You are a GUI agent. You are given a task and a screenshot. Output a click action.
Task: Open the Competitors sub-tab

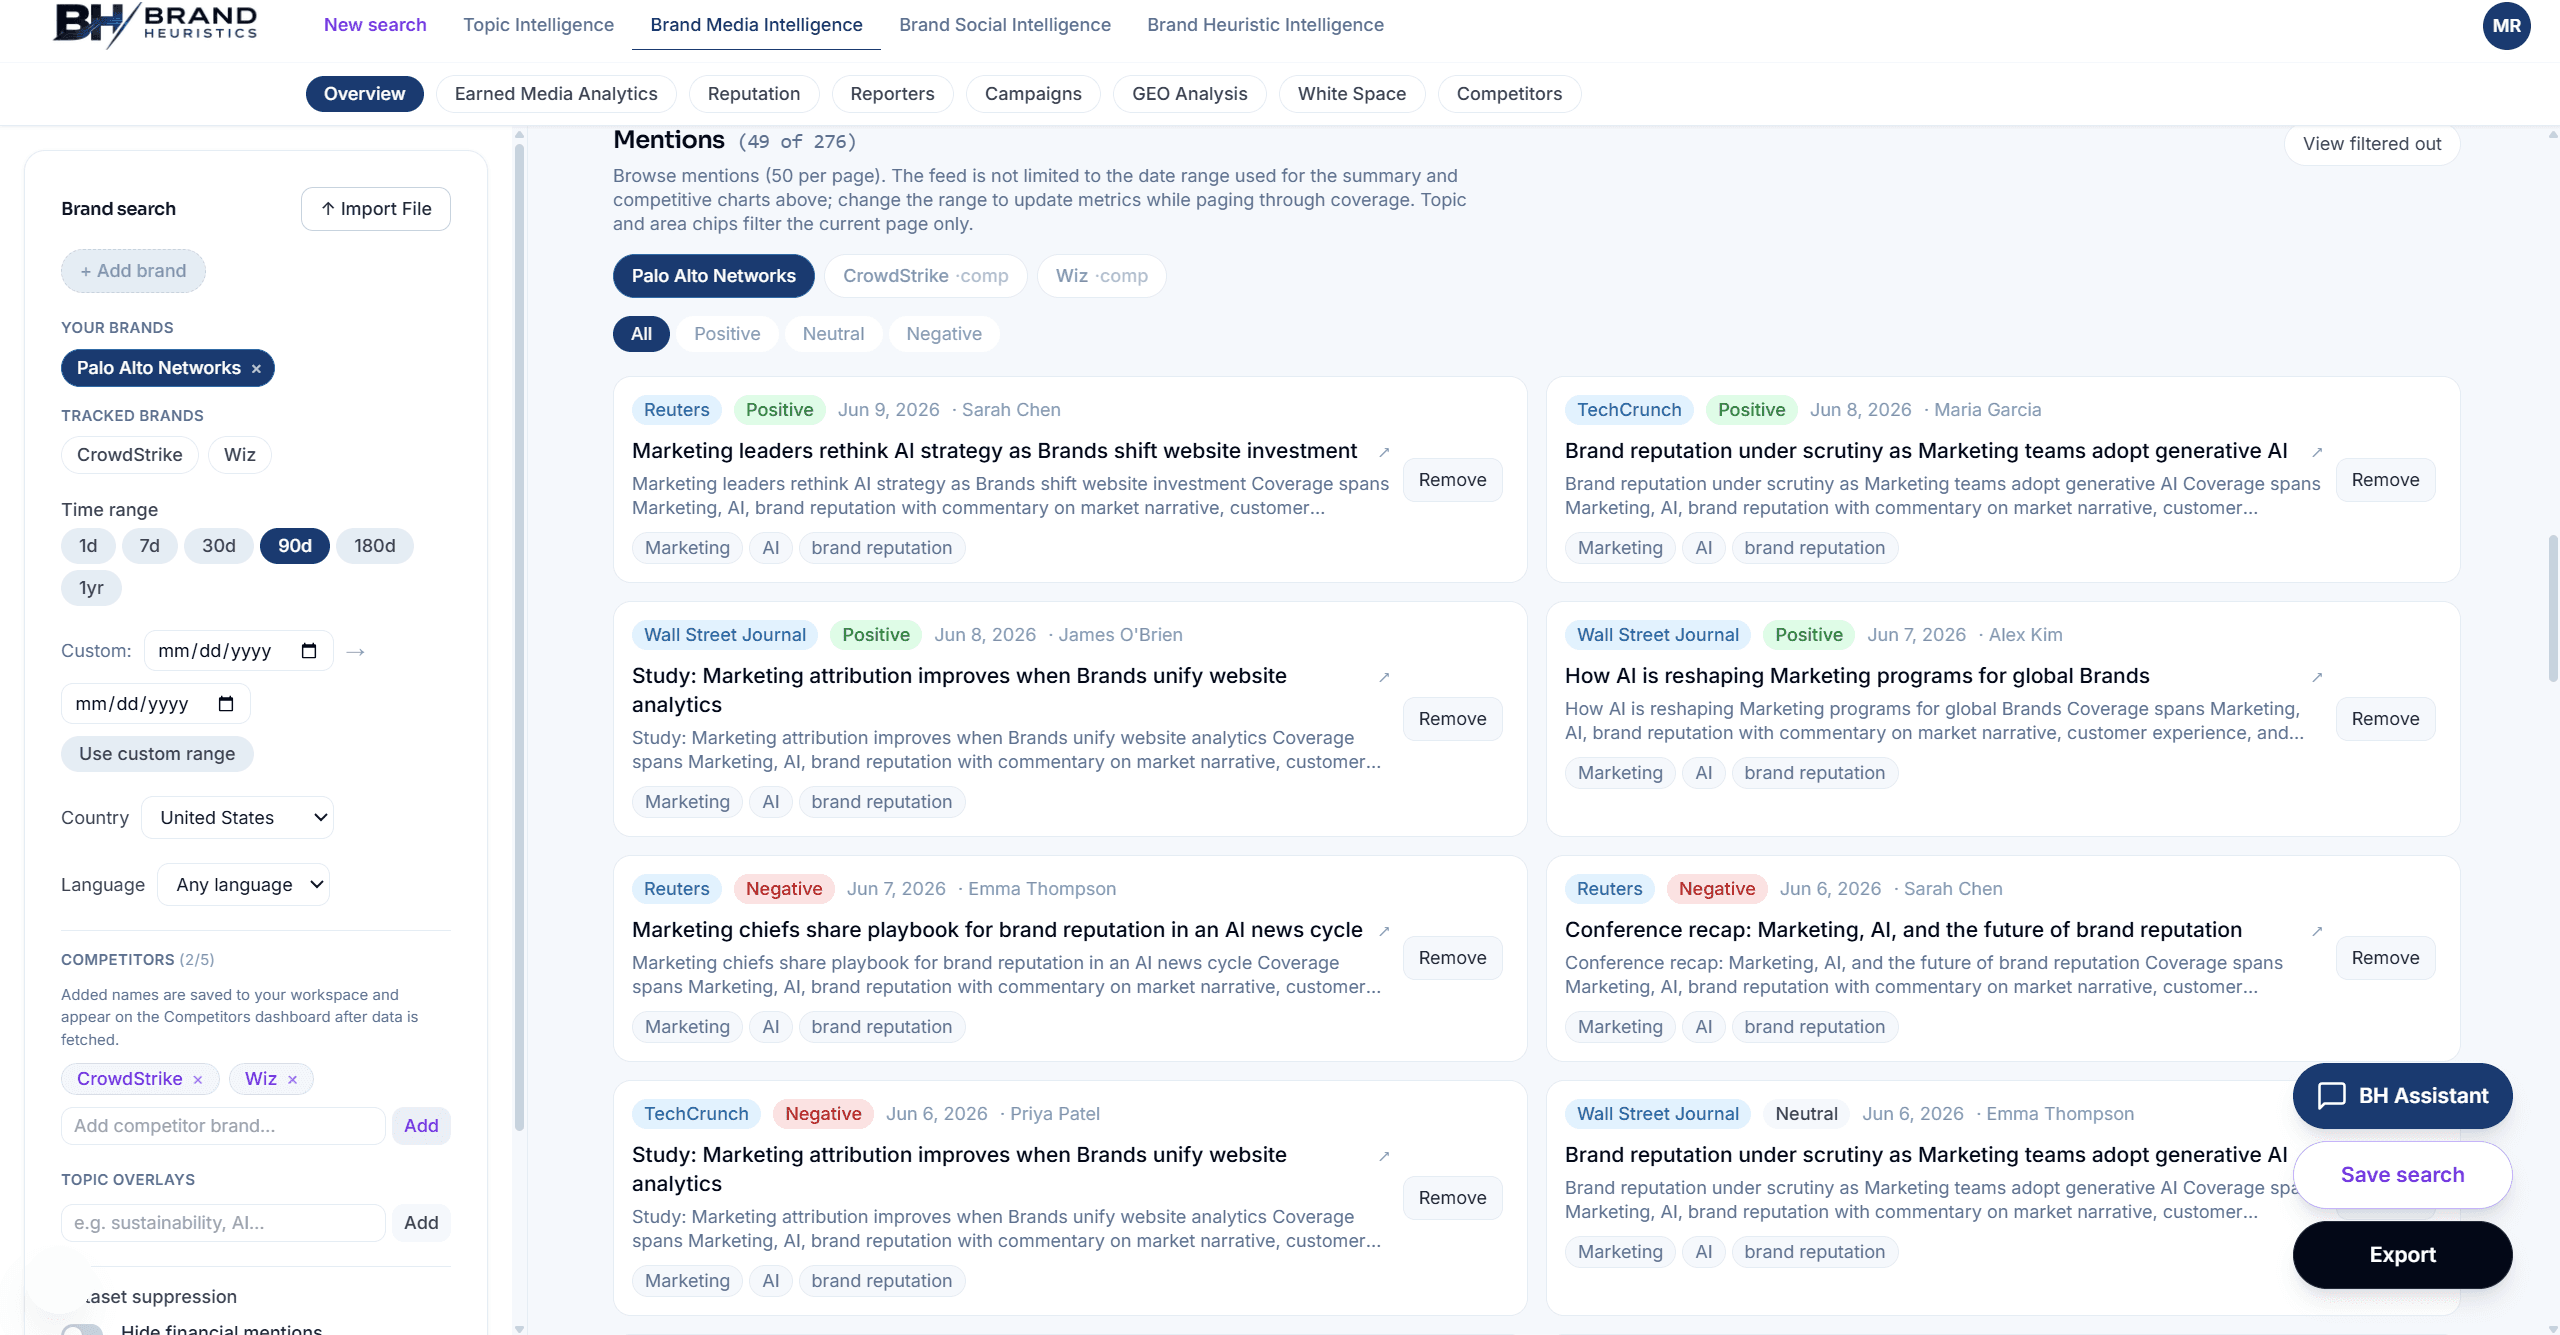point(1509,94)
